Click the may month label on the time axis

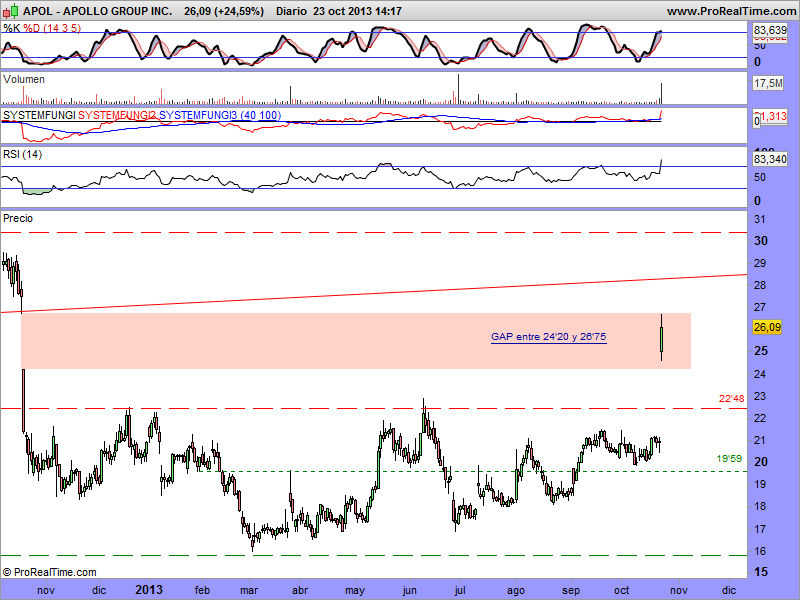[355, 591]
